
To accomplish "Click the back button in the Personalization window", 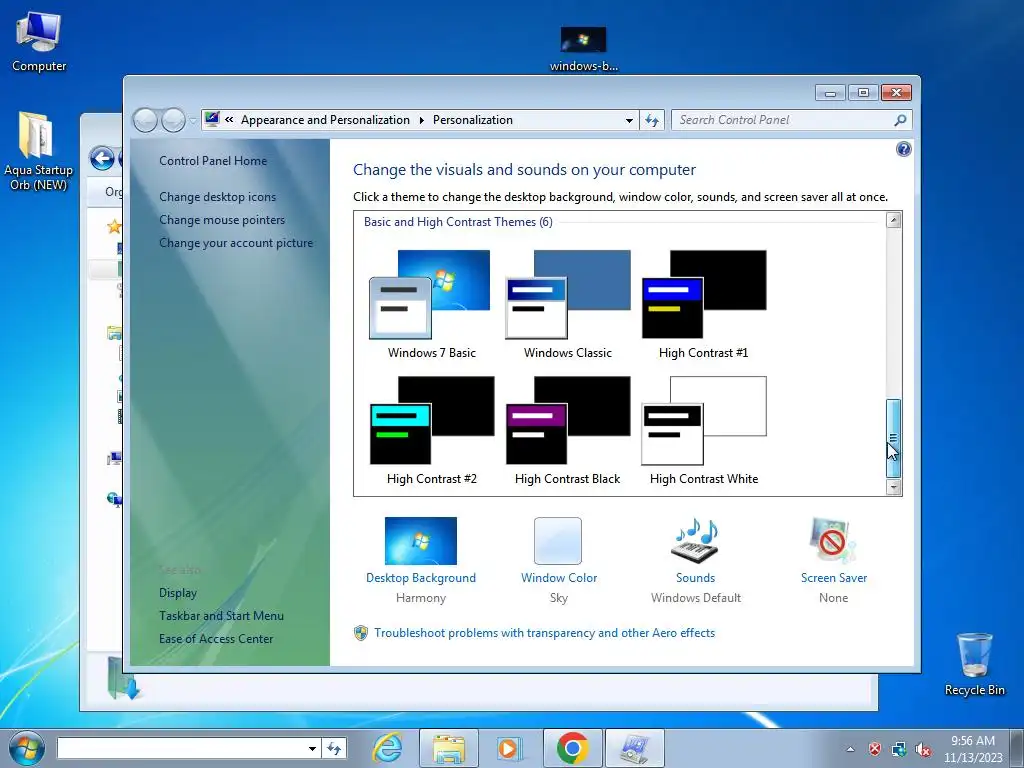I will tap(145, 120).
